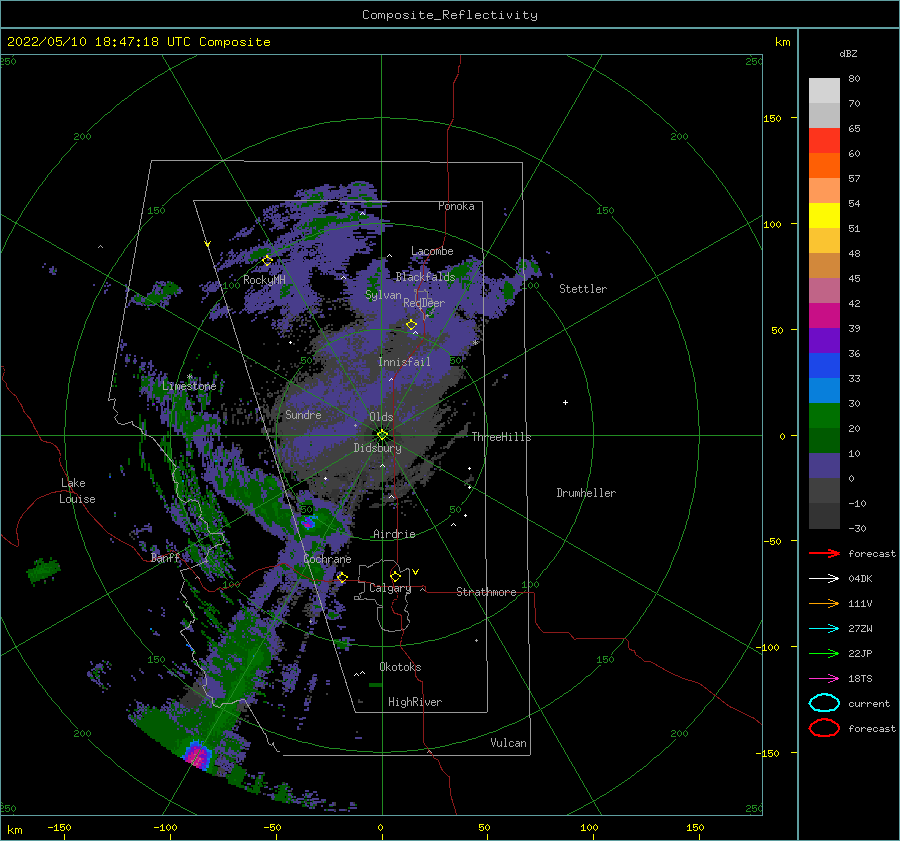Screen dimensions: 900x841
Task: Click the Blackfalds label
Action: [425, 277]
